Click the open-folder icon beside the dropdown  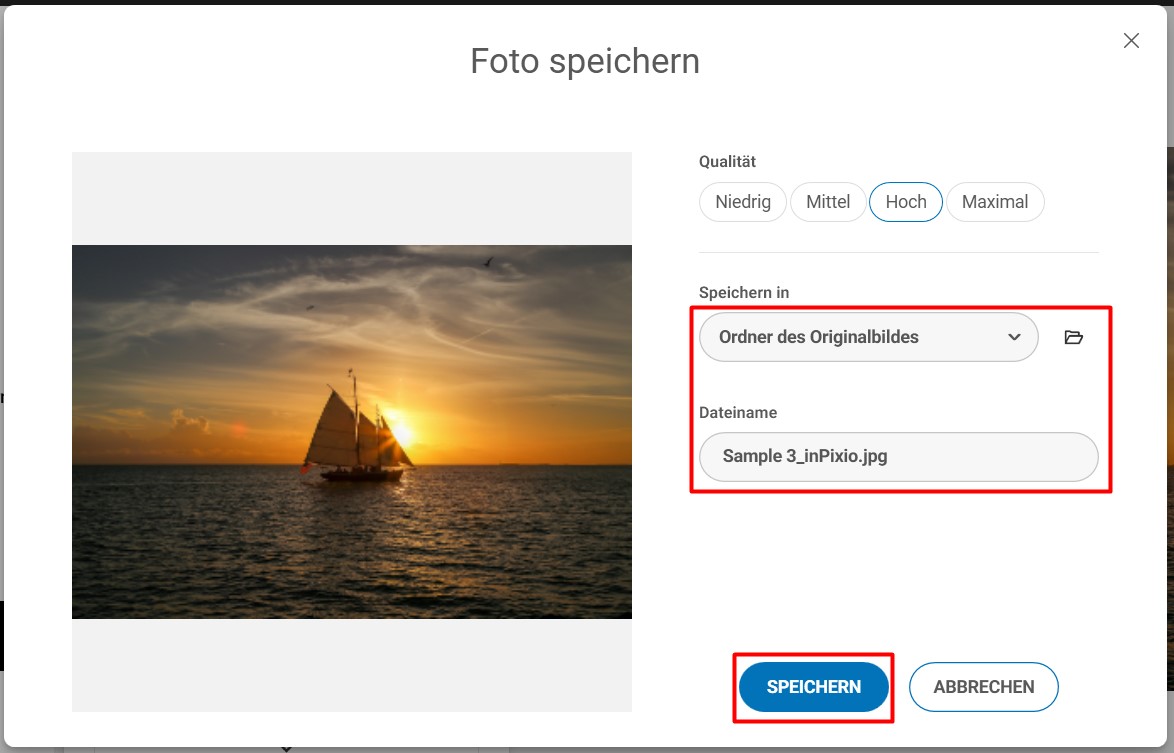[x=1074, y=337]
